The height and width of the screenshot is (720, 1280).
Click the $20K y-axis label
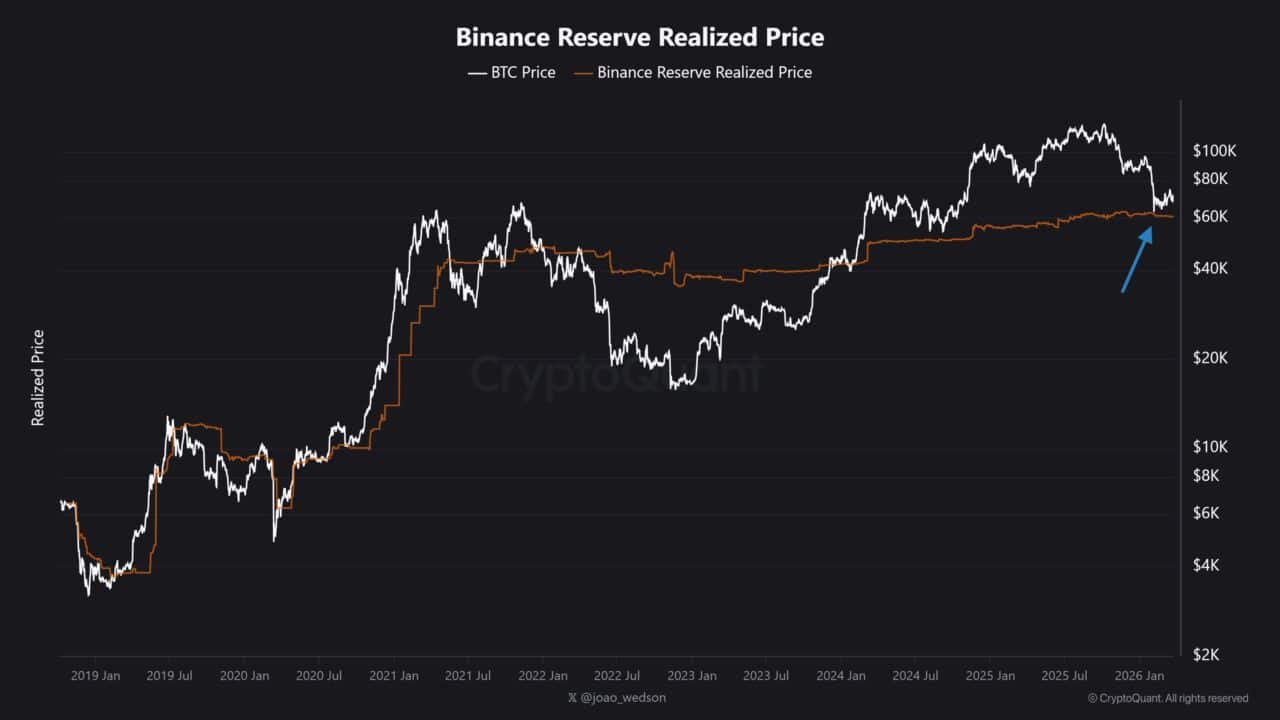(1211, 358)
